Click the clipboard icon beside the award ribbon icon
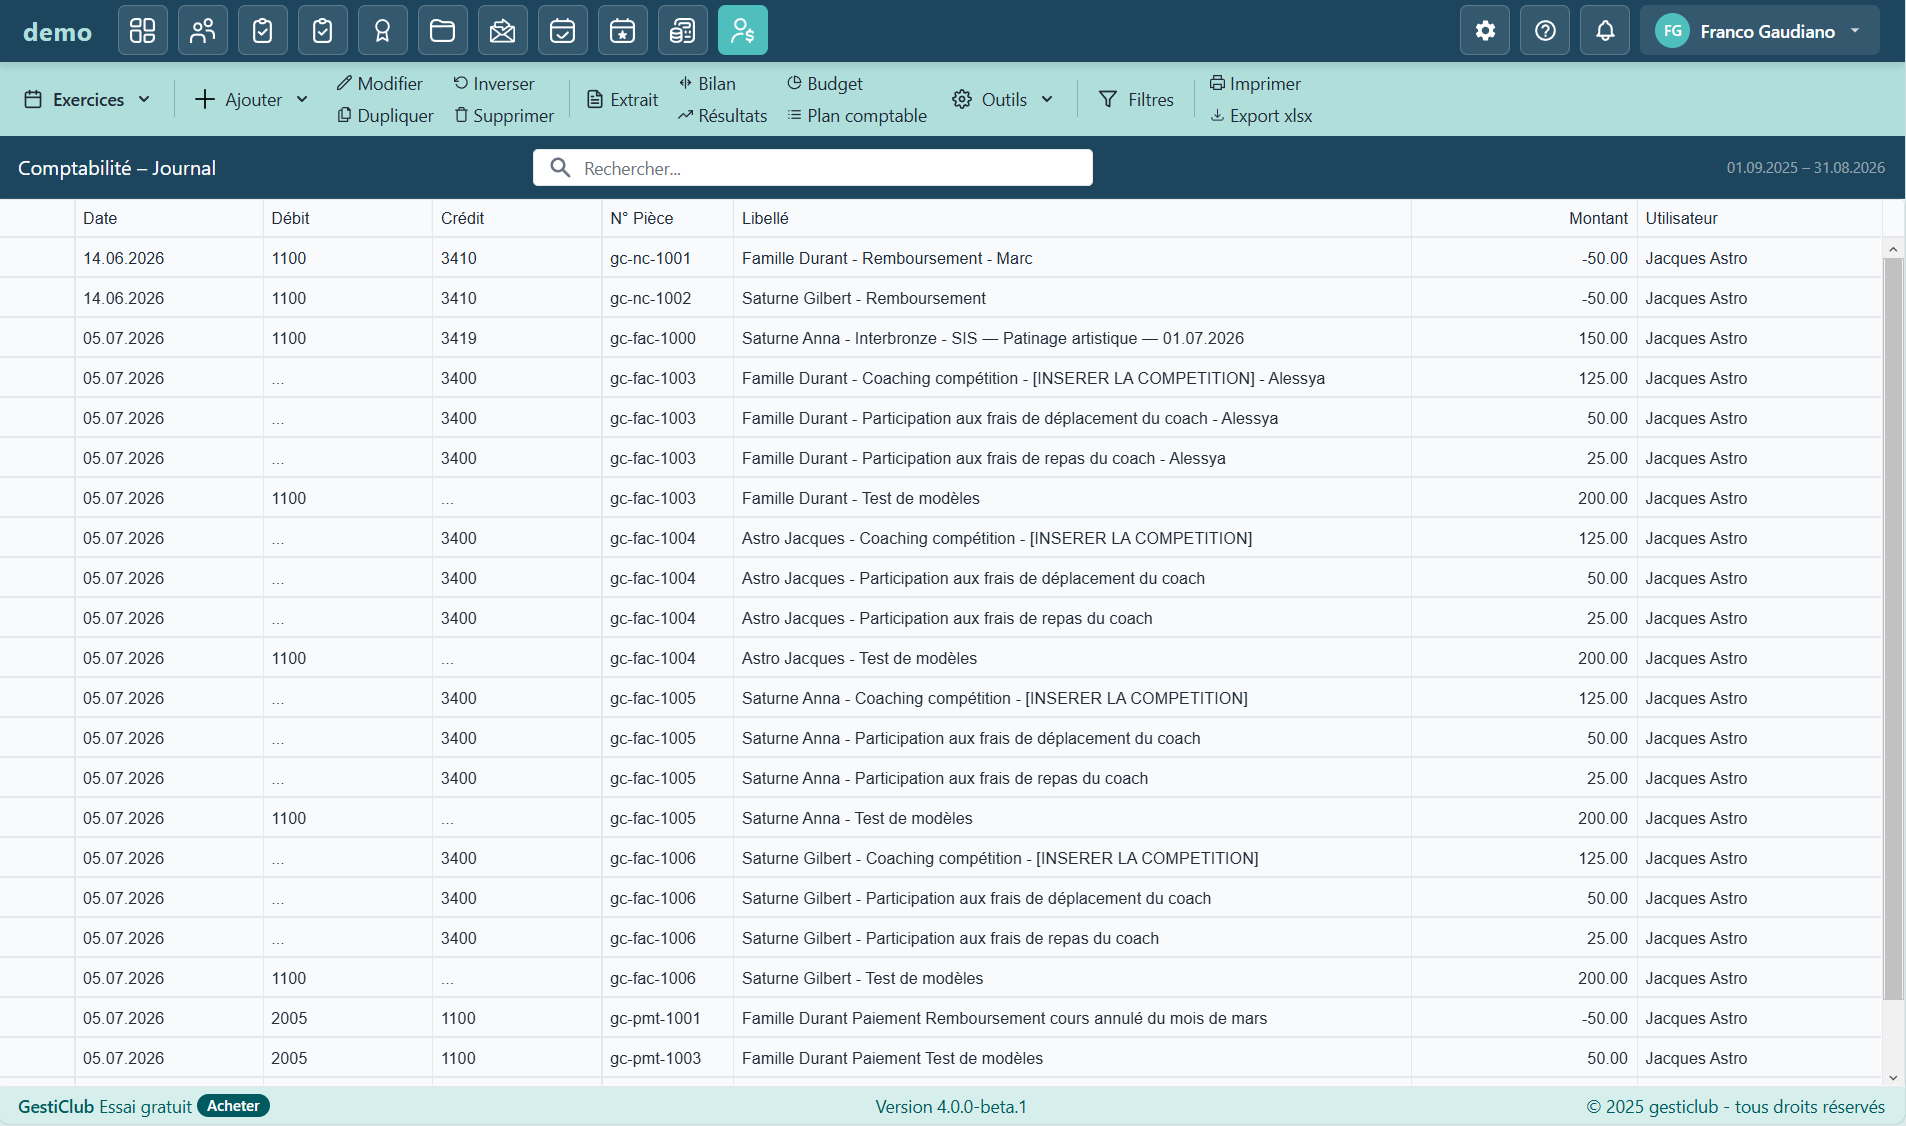 pyautogui.click(x=323, y=30)
